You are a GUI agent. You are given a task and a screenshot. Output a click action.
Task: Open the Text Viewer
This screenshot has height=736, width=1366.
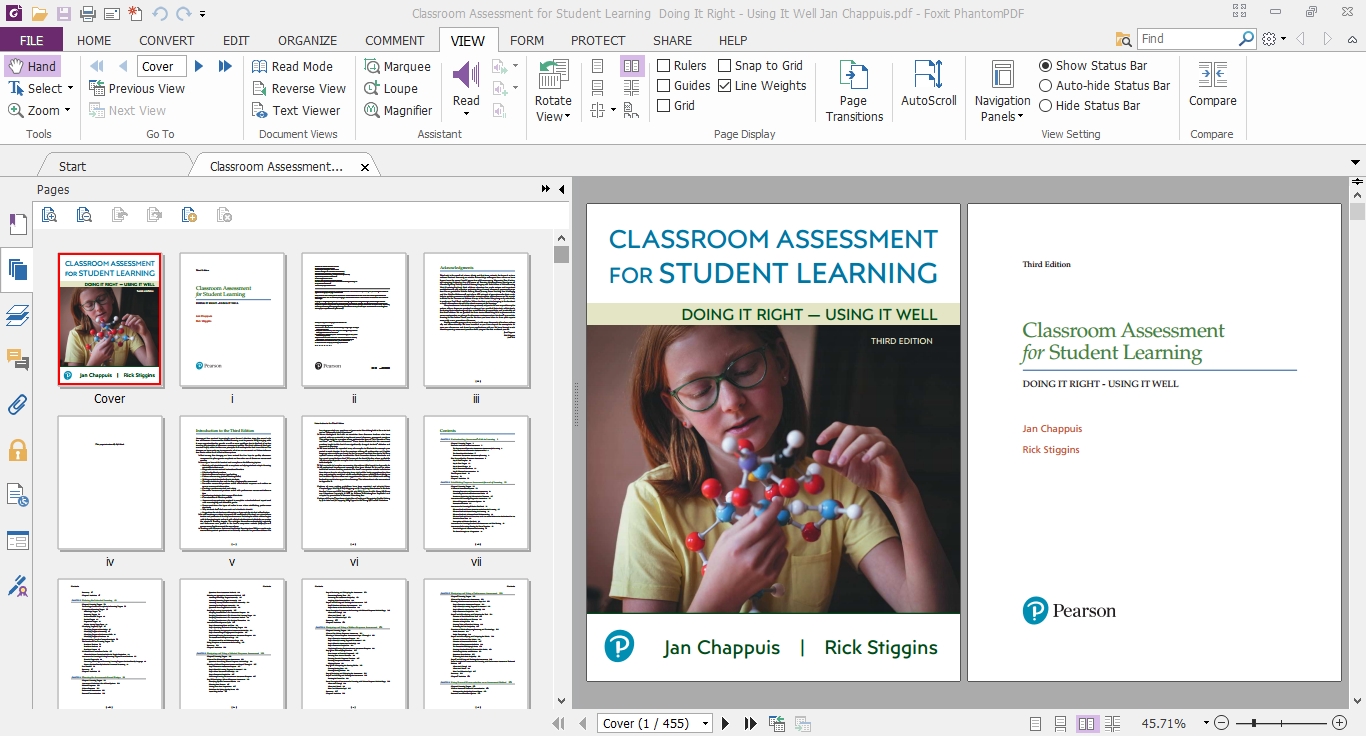tap(296, 110)
